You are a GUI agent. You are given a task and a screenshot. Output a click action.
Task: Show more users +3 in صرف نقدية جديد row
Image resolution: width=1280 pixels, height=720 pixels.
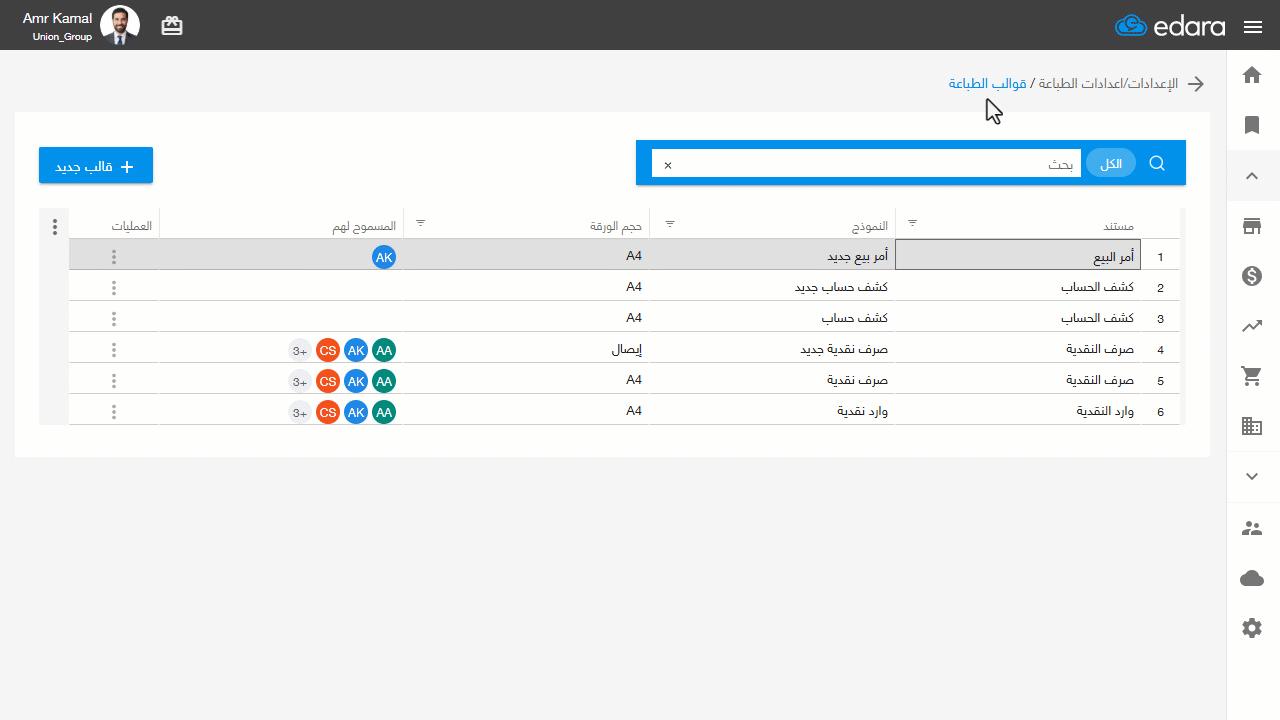[x=300, y=350]
